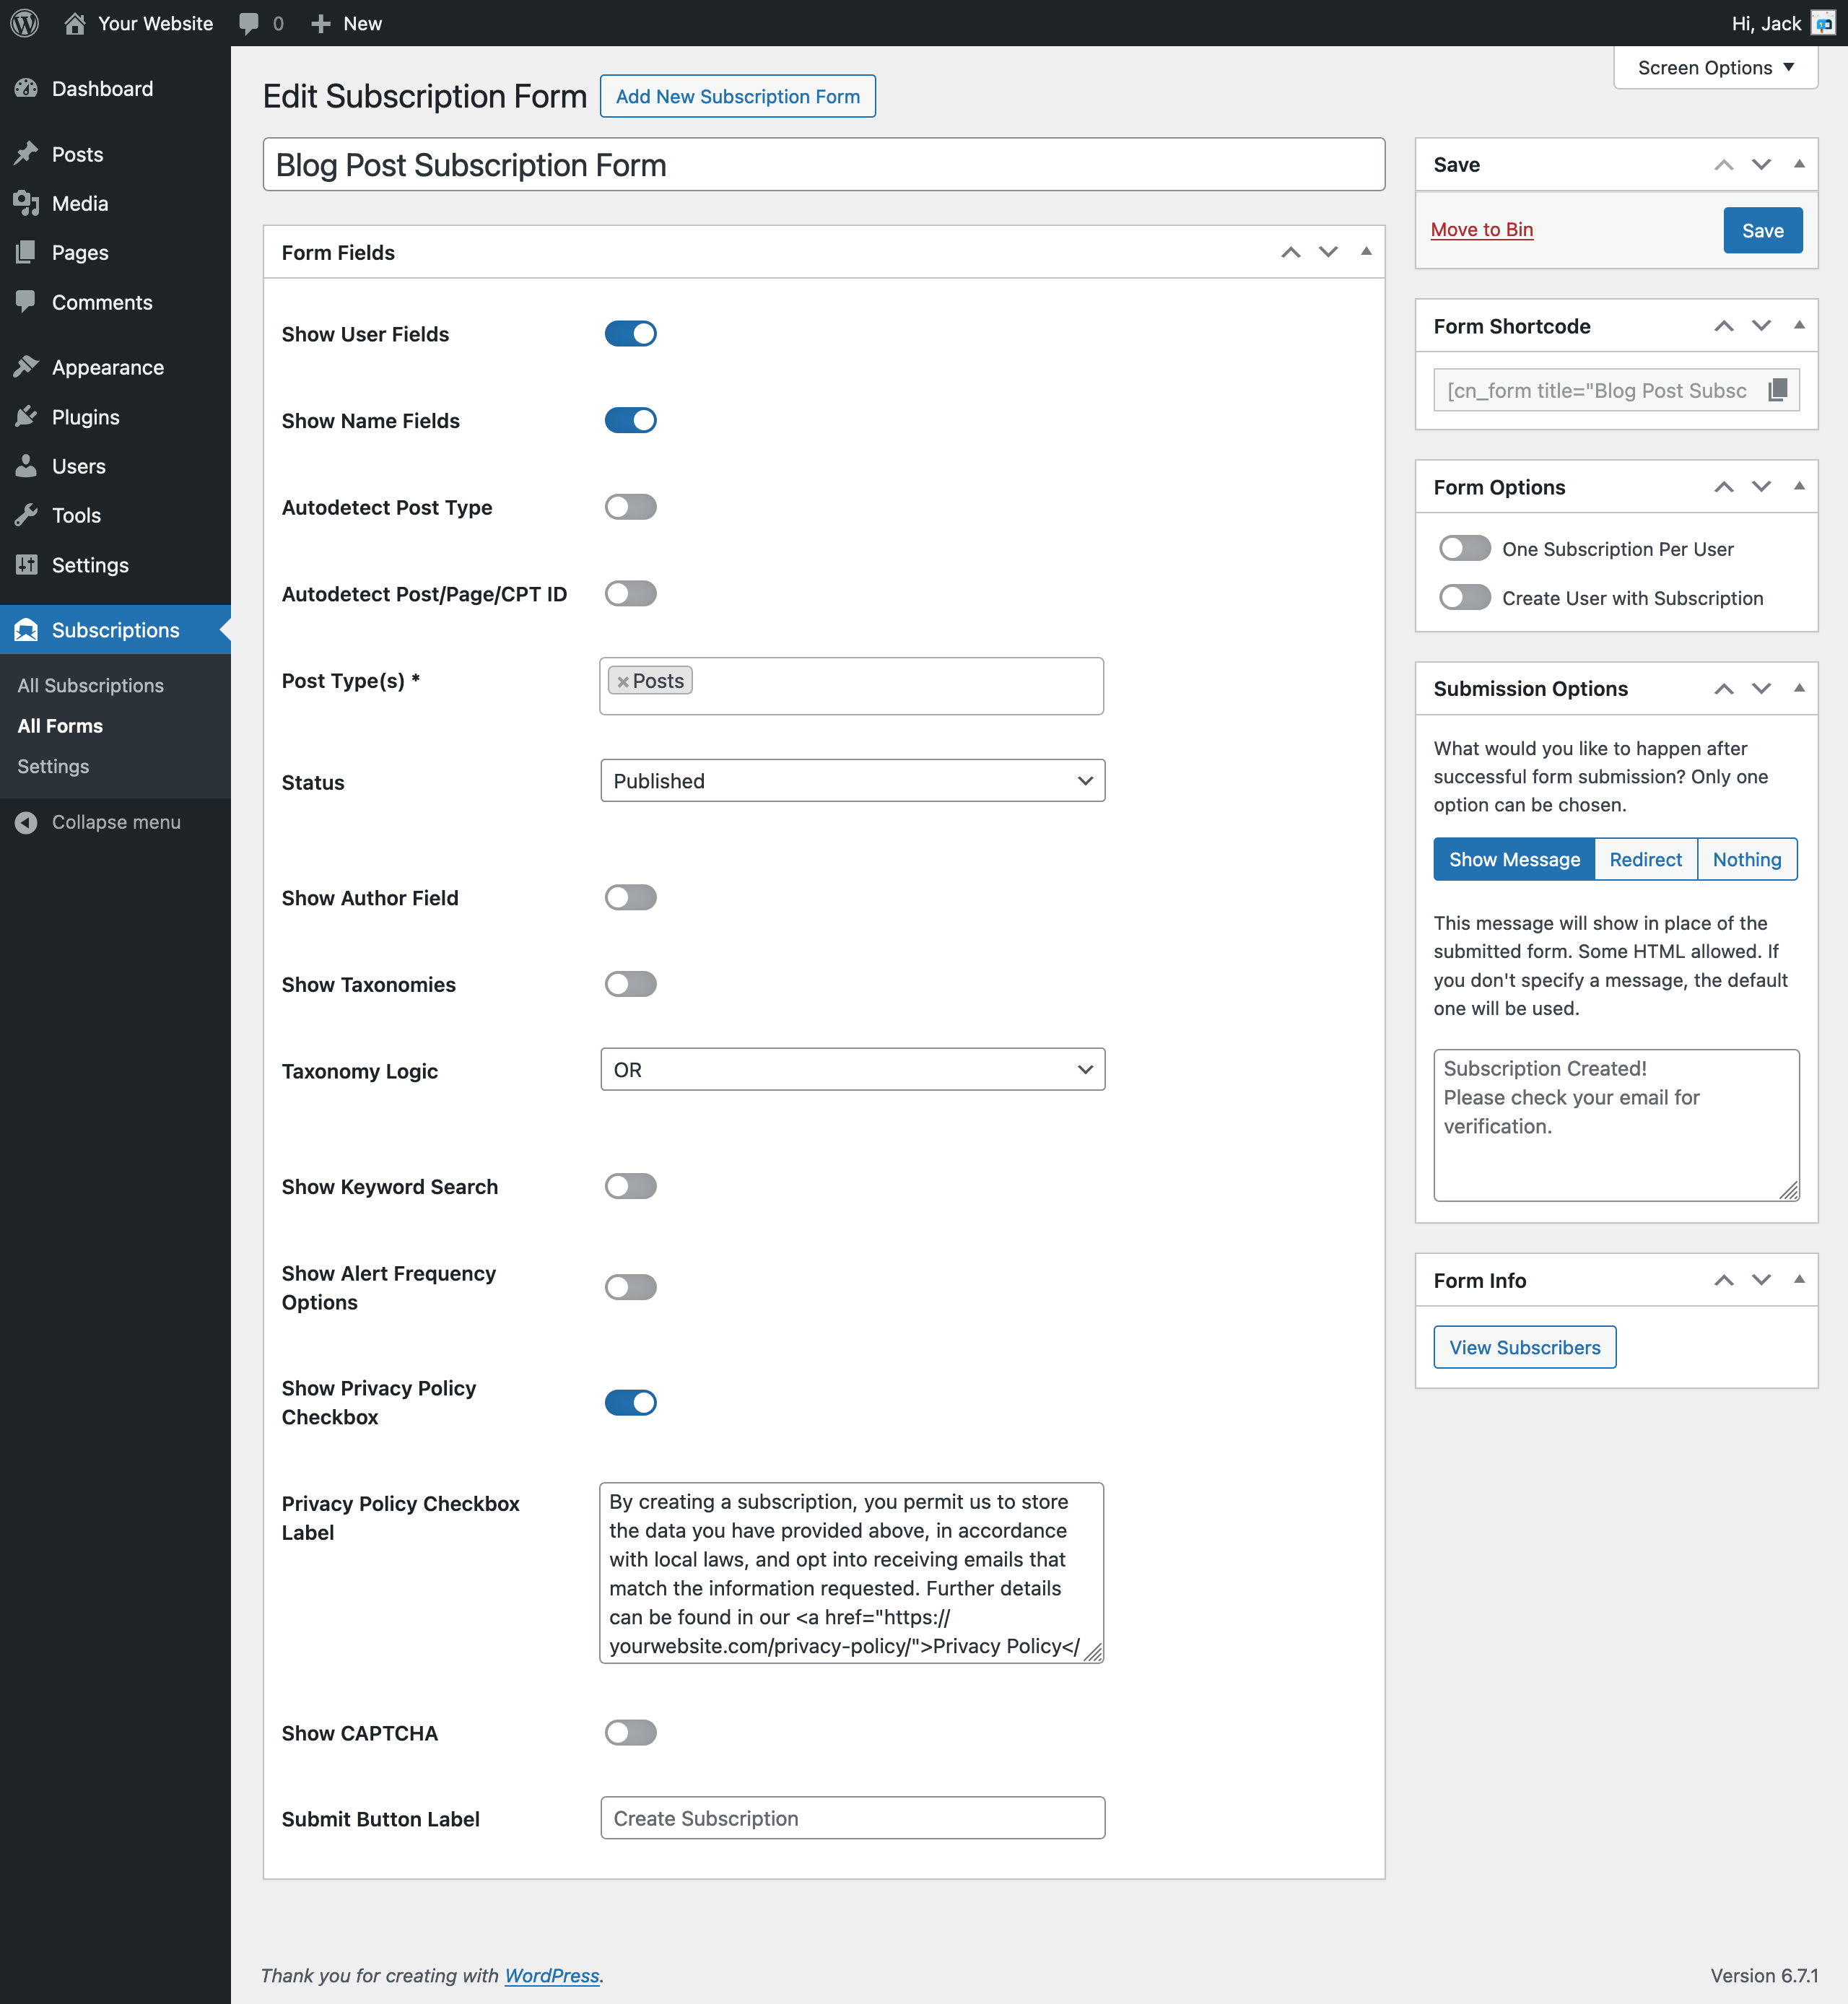Disable the Show Name Fields toggle

pyautogui.click(x=631, y=420)
